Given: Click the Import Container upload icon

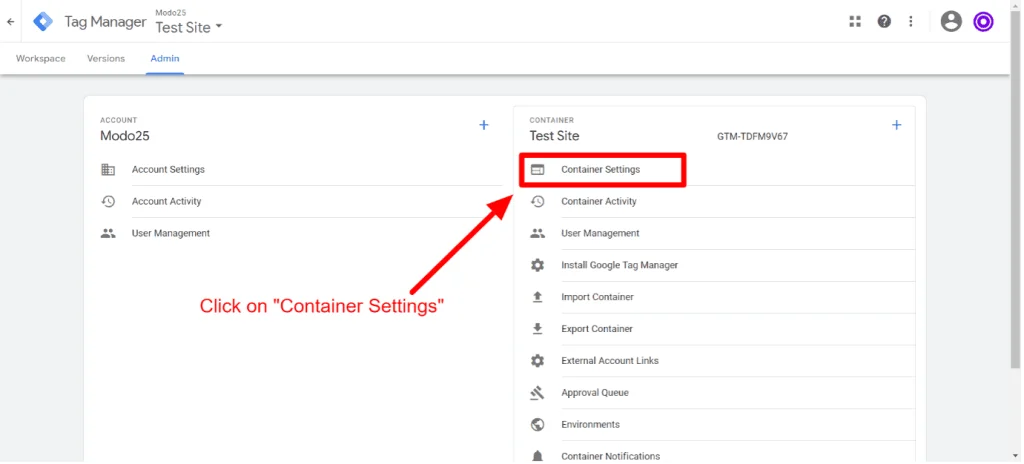Looking at the screenshot, I should (537, 297).
